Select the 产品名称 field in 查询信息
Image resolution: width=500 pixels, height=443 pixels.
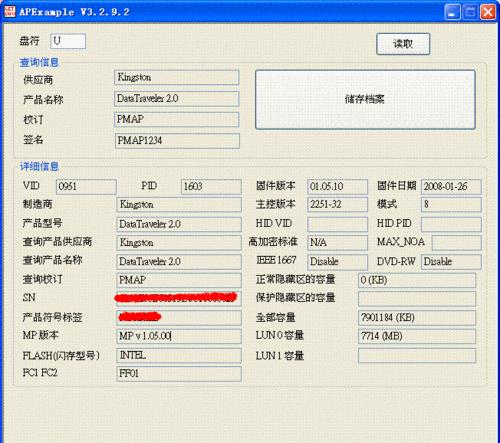coord(177,99)
